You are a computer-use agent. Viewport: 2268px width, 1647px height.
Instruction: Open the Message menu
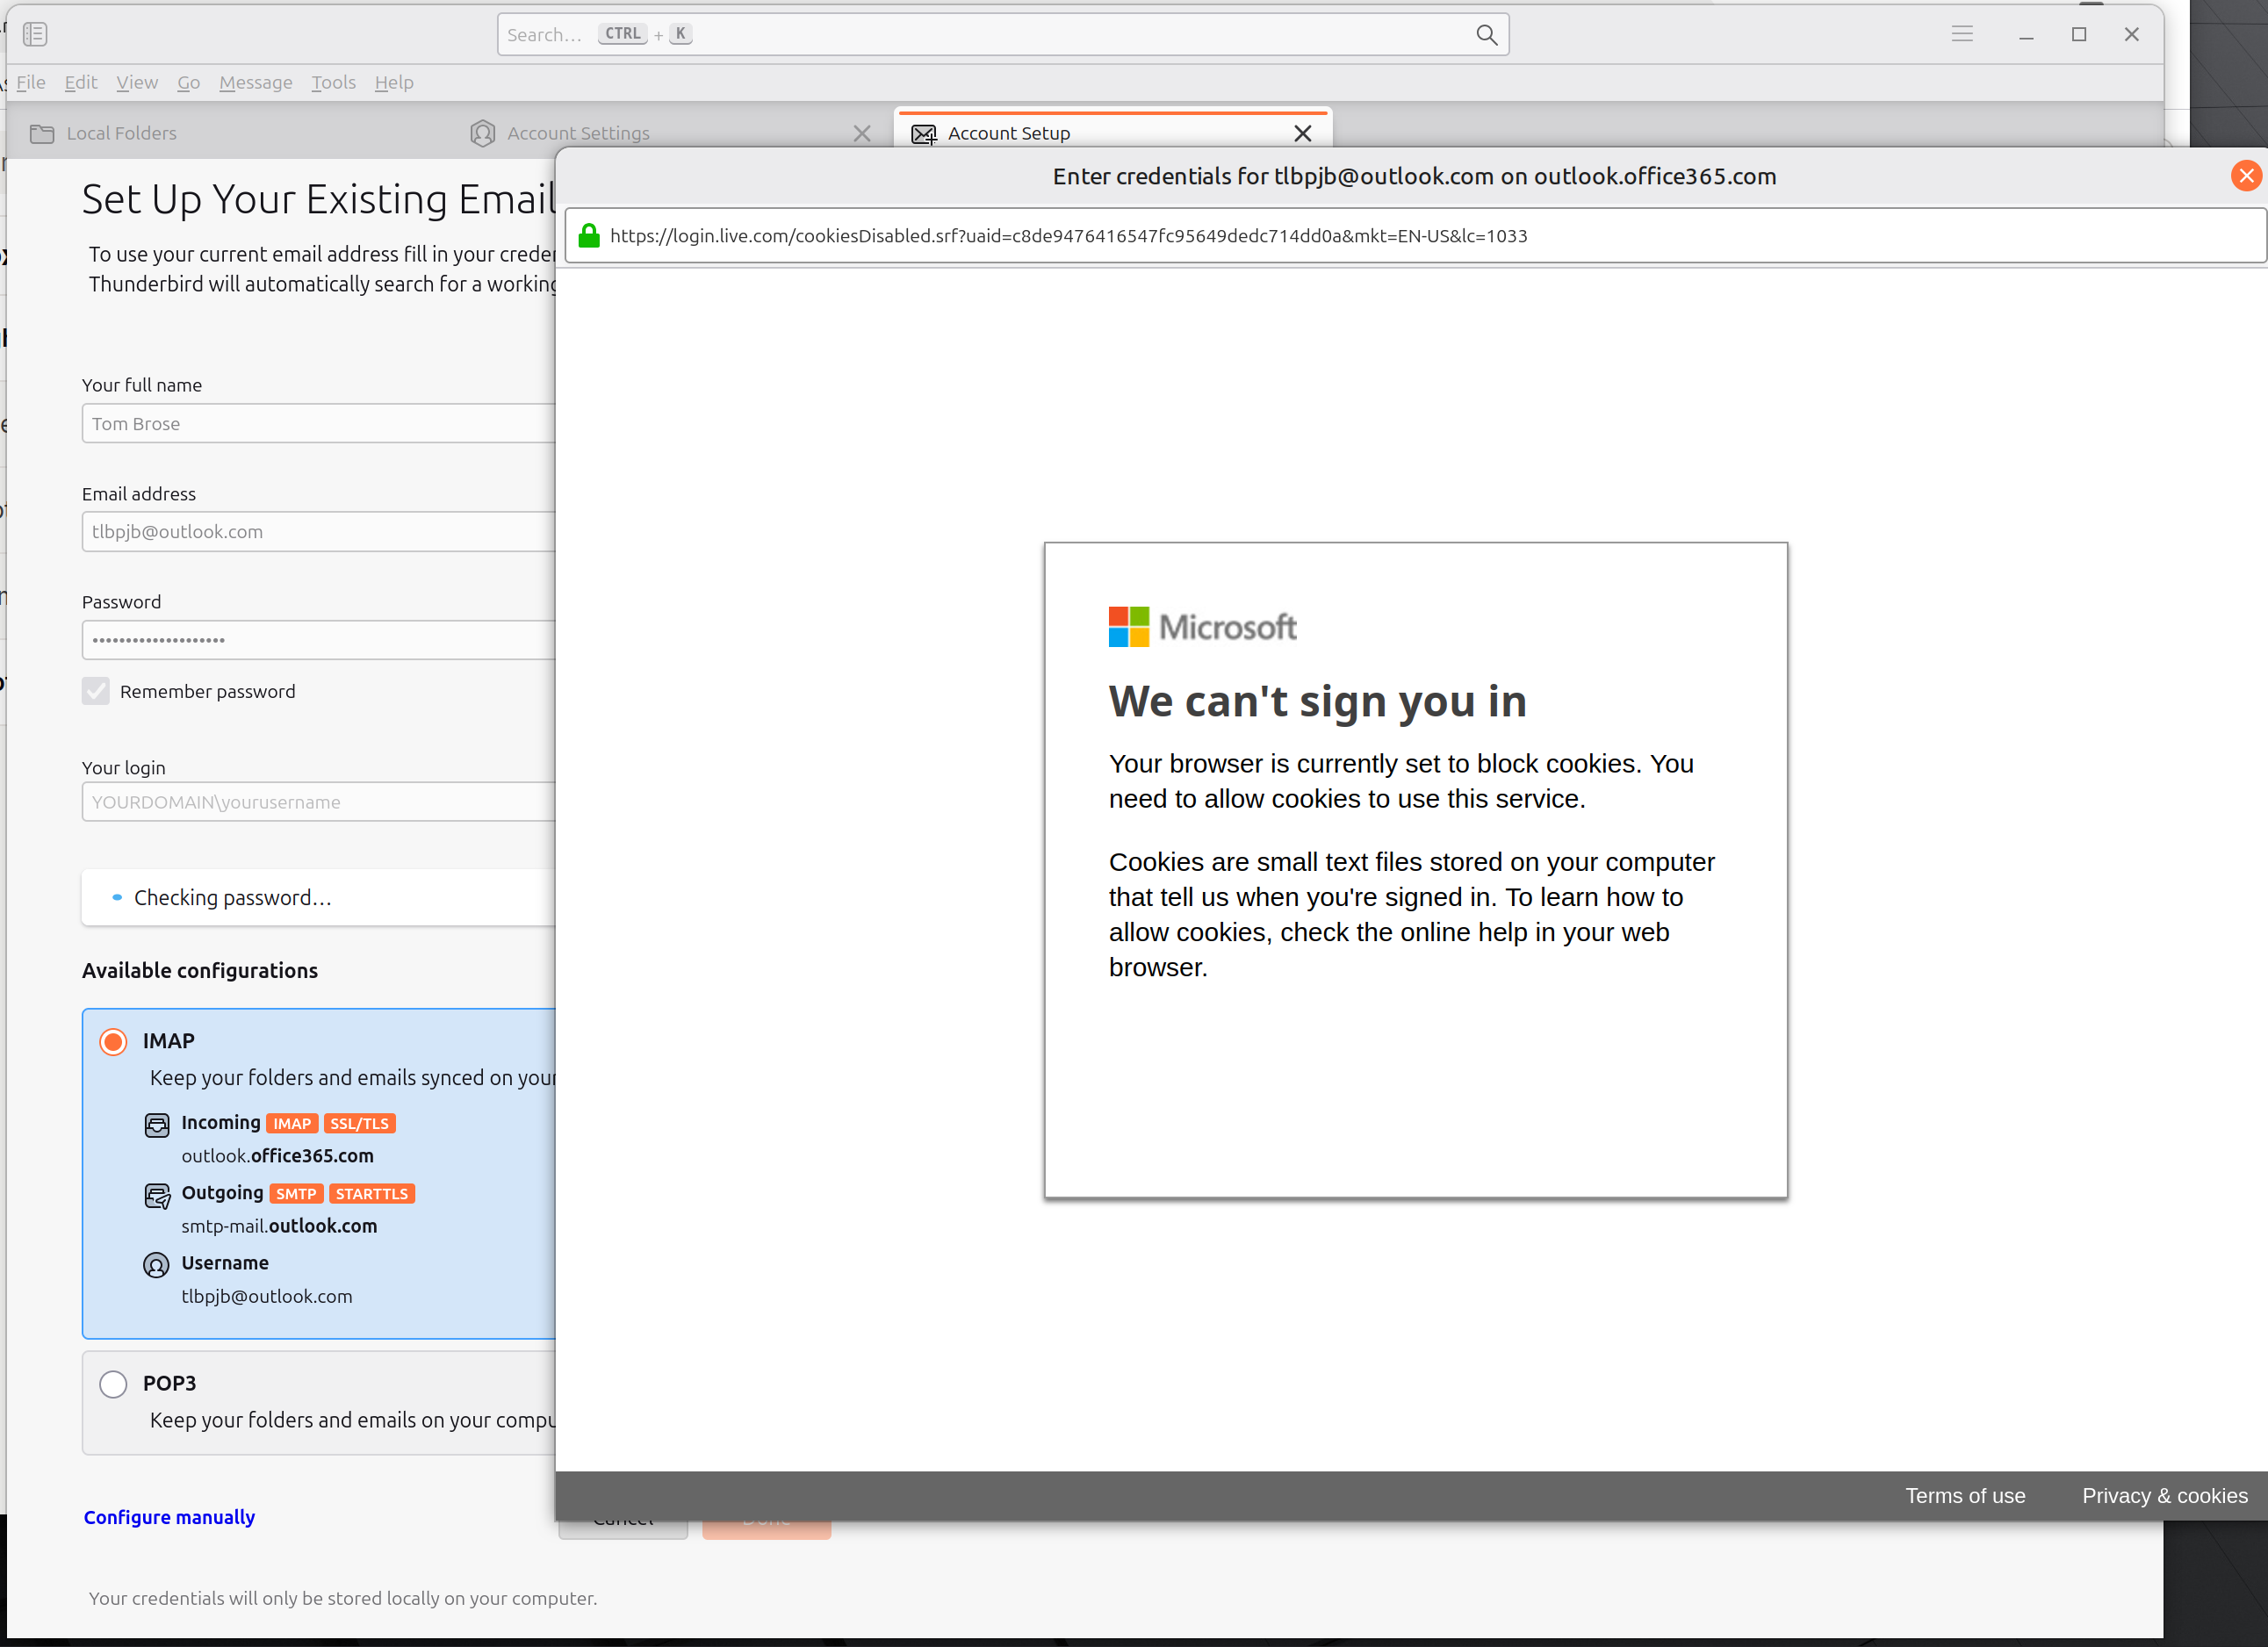point(255,82)
